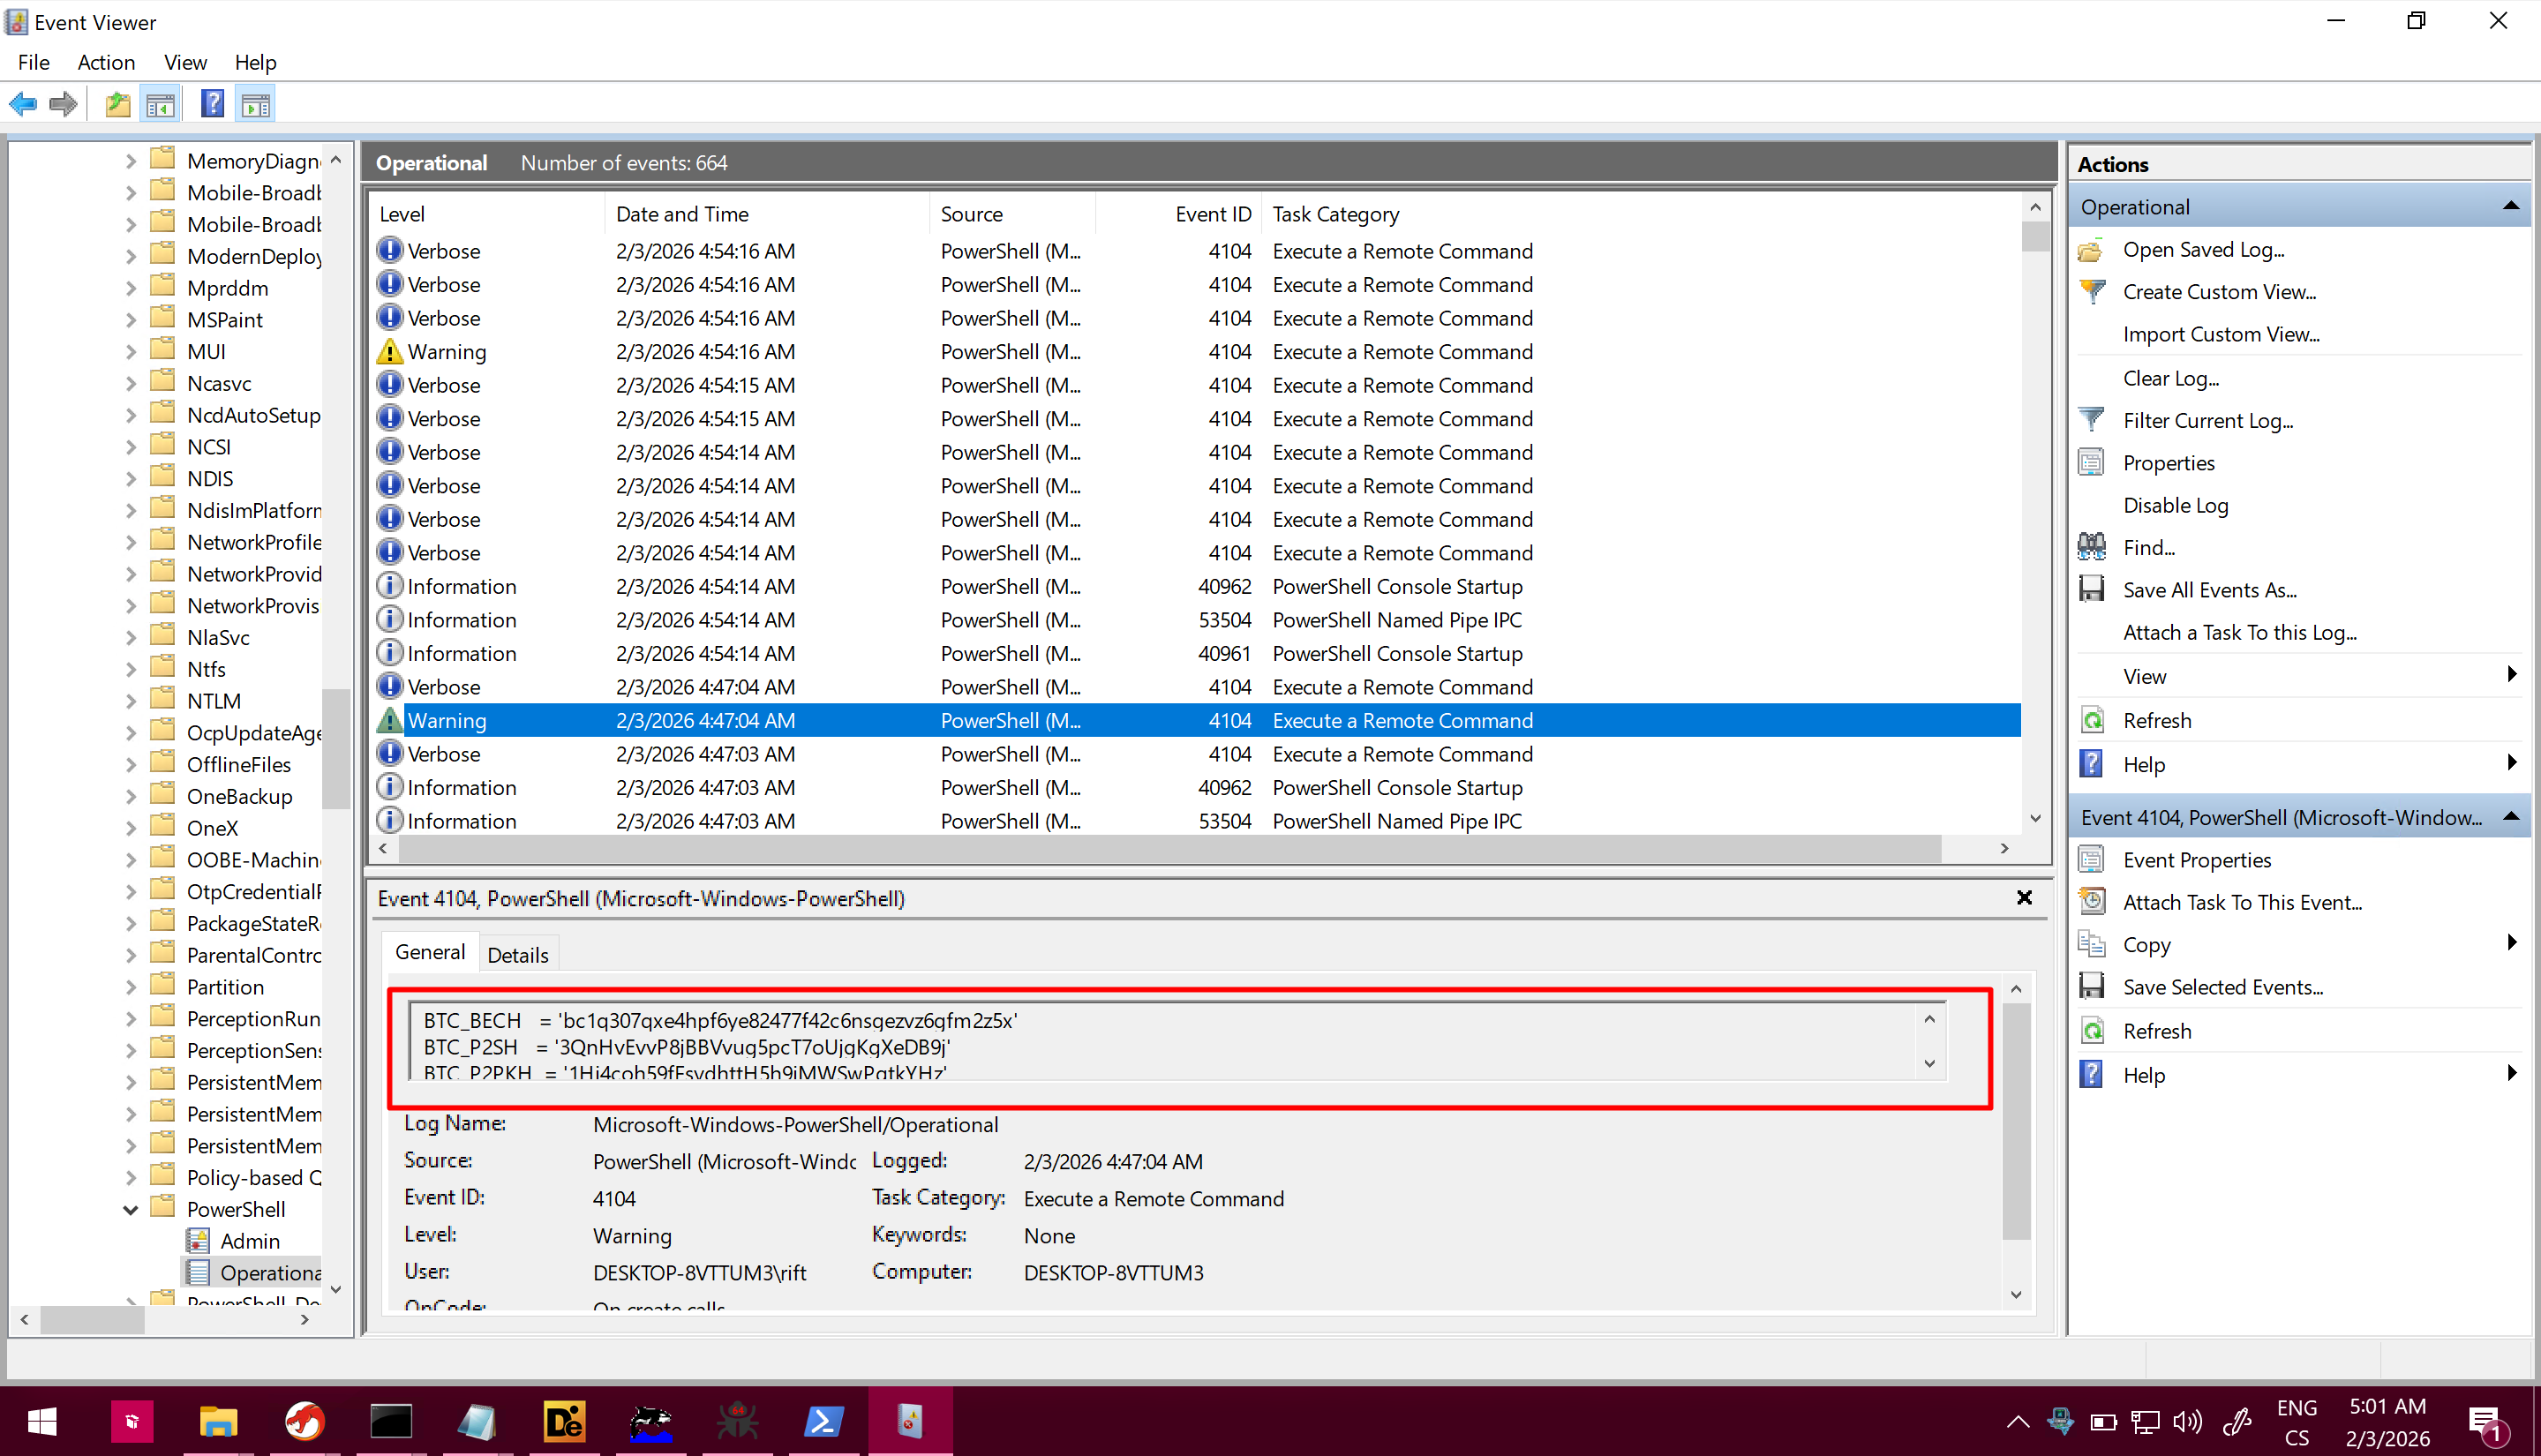Open the Action menu
This screenshot has width=2541, height=1456.
106,62
